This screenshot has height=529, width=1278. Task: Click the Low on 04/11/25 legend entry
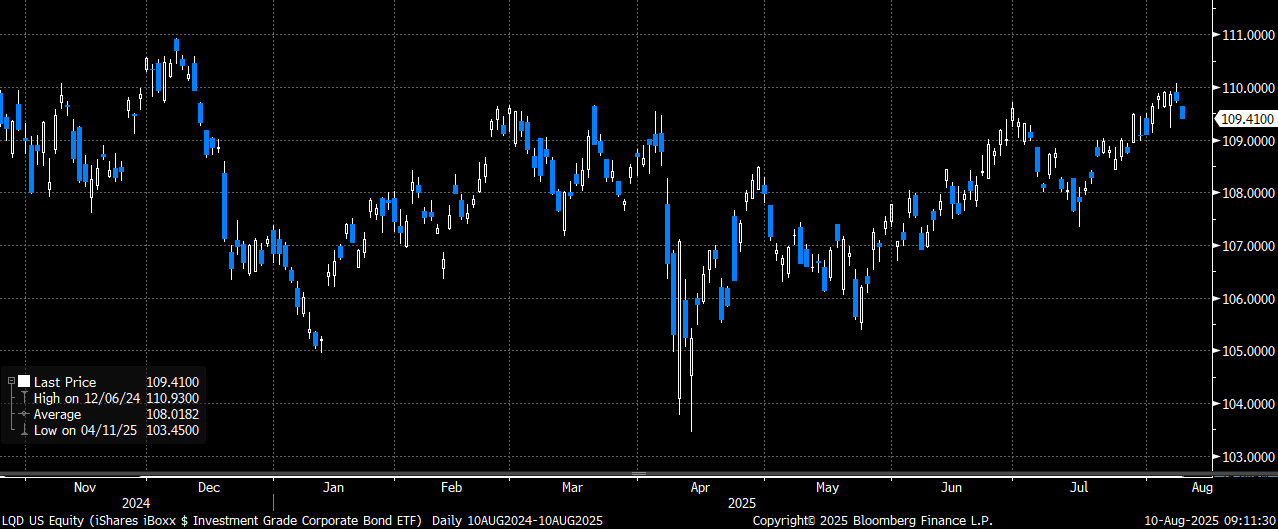click(x=86, y=430)
